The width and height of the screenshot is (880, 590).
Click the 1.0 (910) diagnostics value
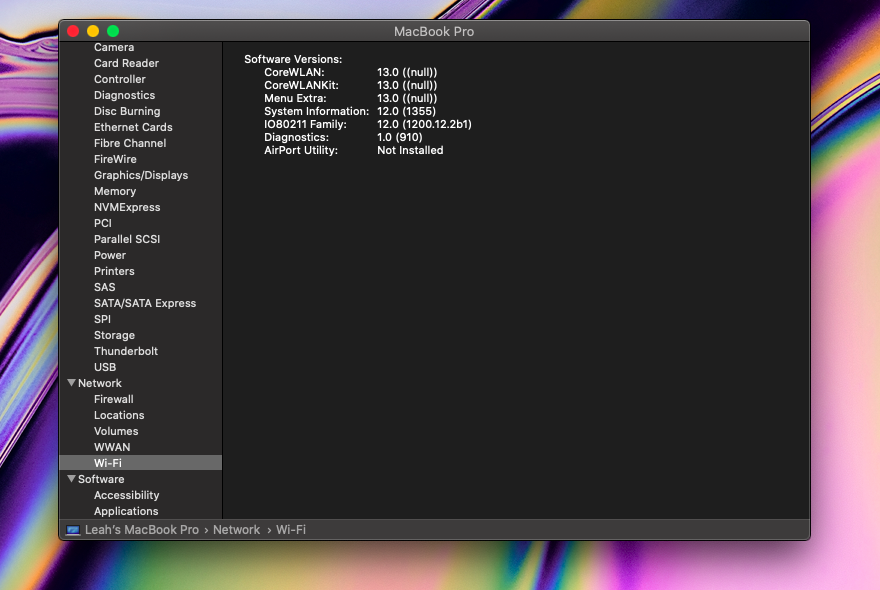point(400,137)
